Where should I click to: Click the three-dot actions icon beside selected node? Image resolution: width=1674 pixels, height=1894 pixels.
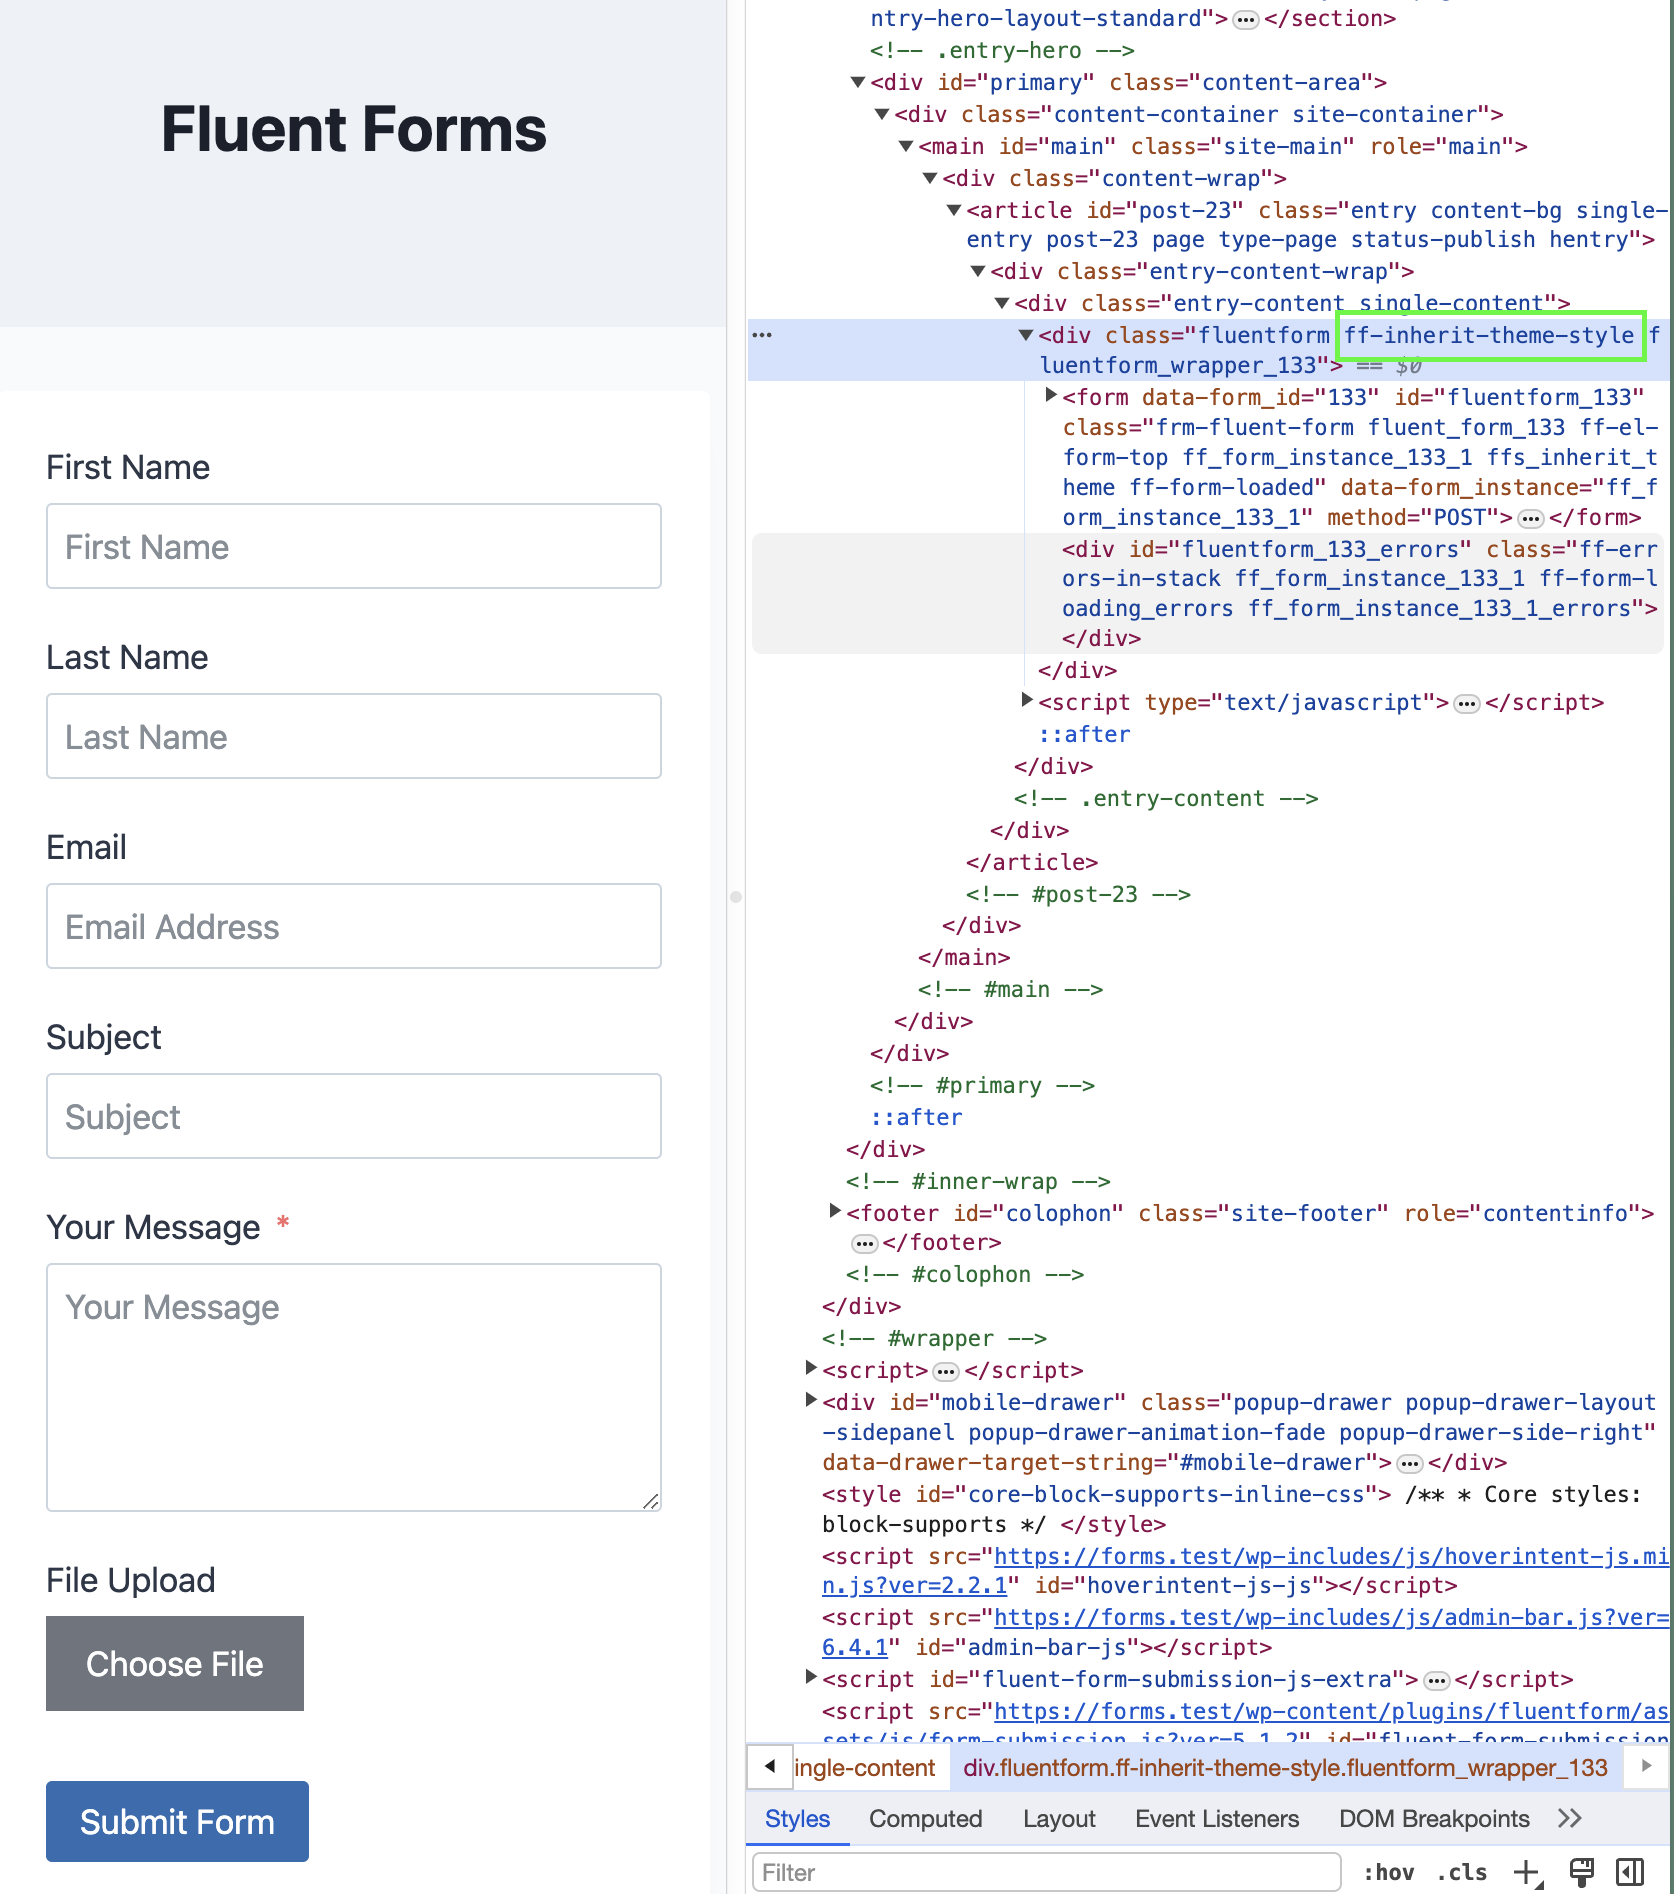pos(762,335)
